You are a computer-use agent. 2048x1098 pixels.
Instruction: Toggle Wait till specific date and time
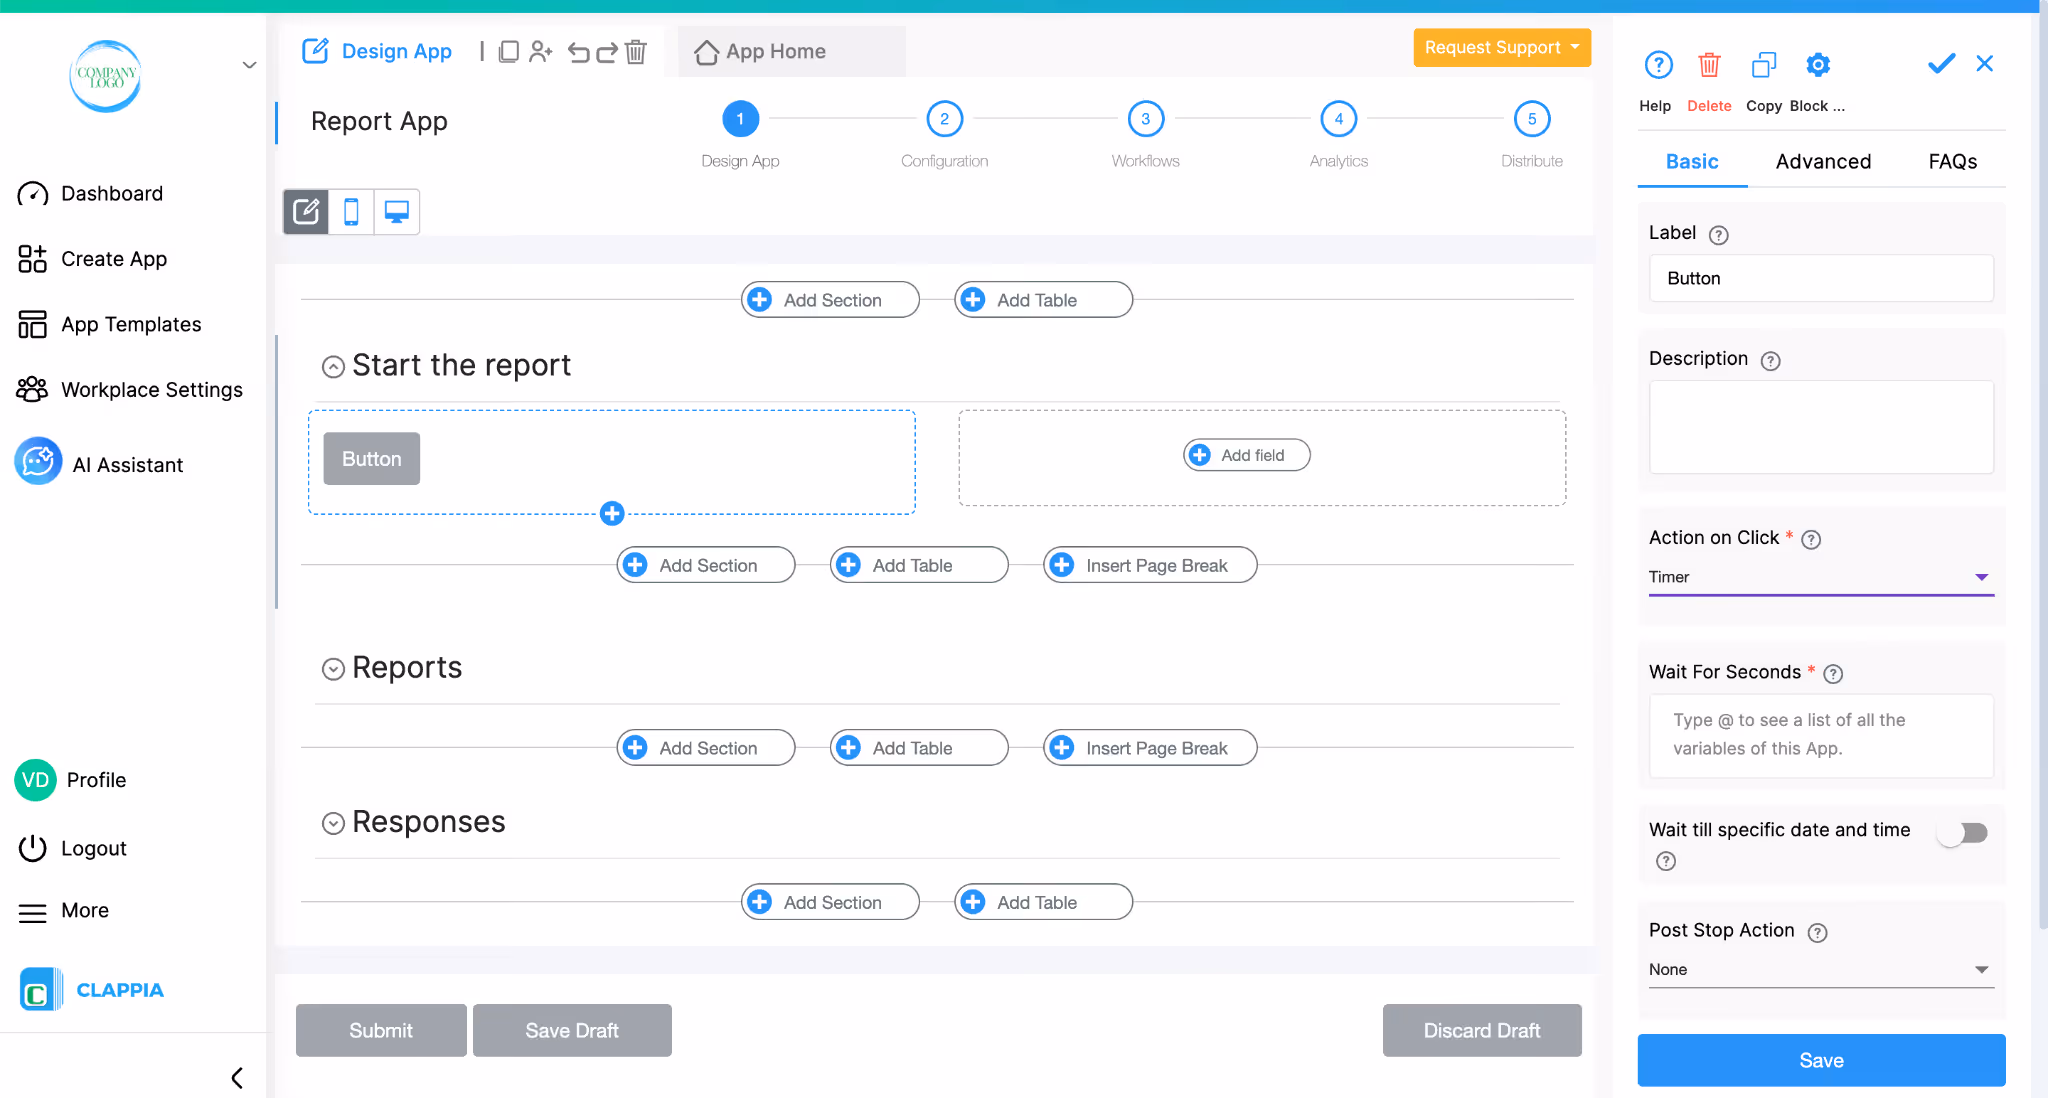click(x=1962, y=833)
